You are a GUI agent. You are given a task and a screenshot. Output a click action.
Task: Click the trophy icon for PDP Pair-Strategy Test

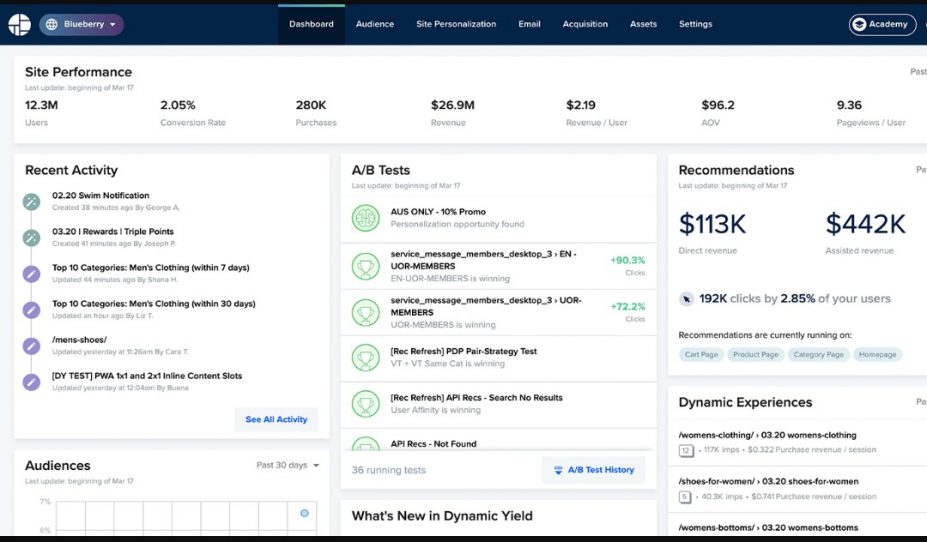click(364, 357)
